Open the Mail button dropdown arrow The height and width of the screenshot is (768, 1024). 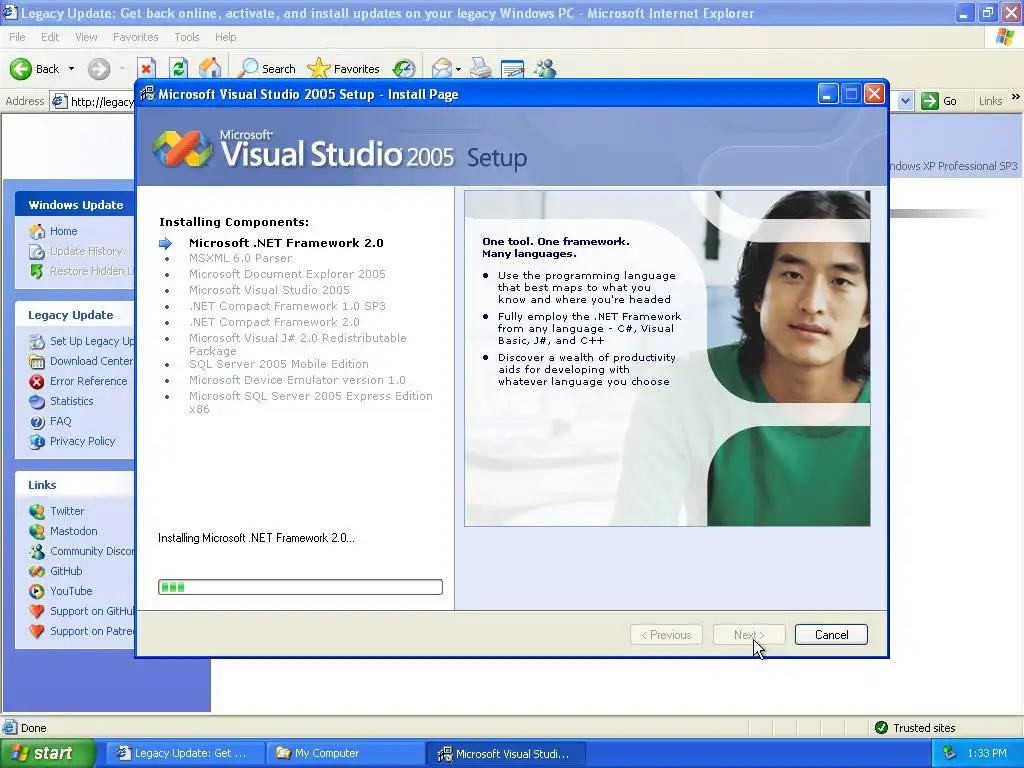[x=458, y=69]
